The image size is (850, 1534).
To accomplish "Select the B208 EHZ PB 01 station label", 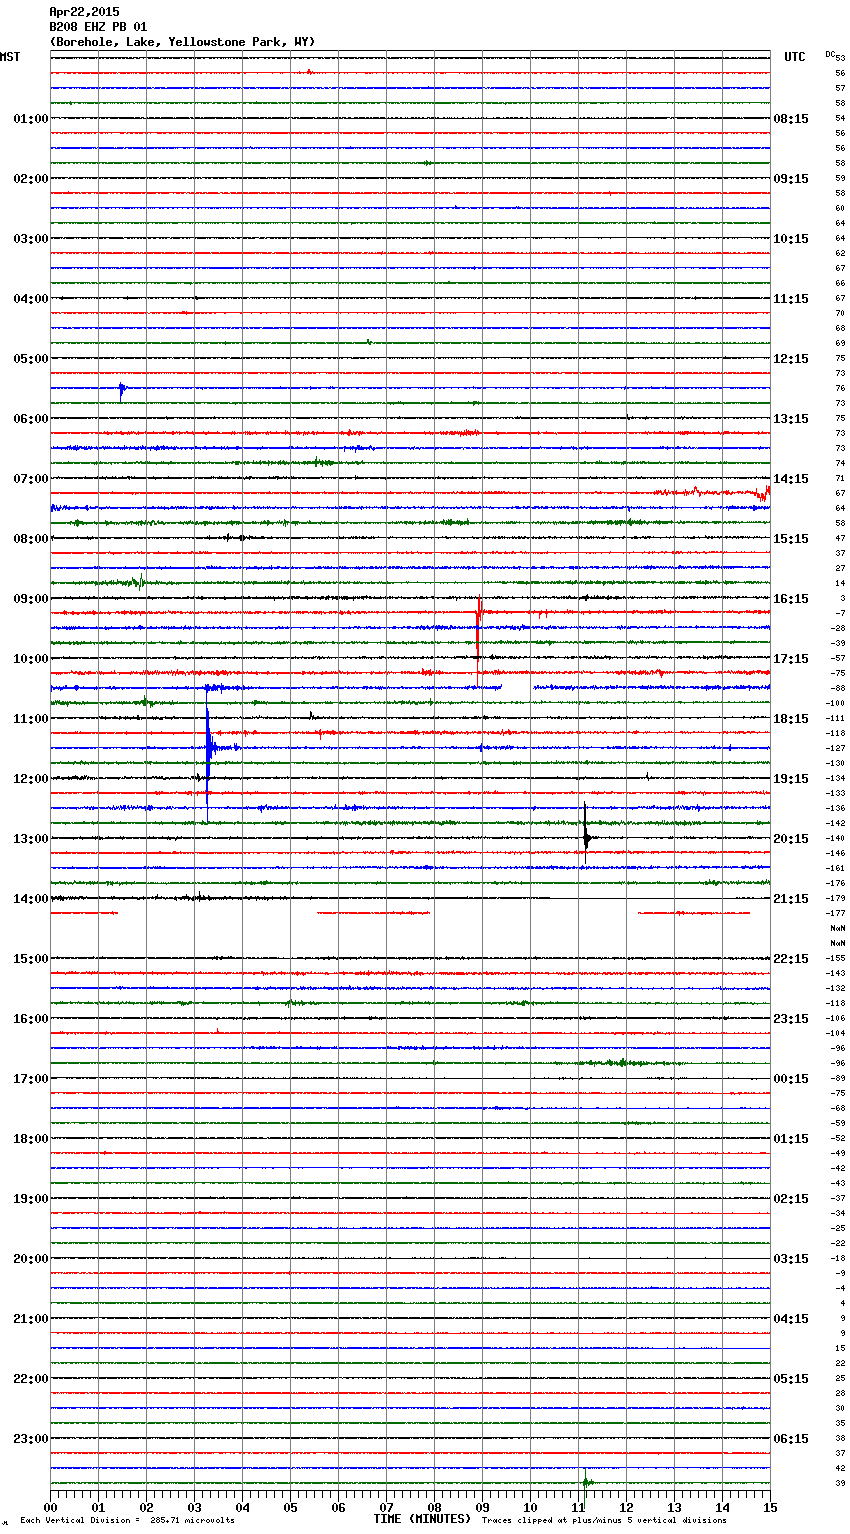I will 98,27.
